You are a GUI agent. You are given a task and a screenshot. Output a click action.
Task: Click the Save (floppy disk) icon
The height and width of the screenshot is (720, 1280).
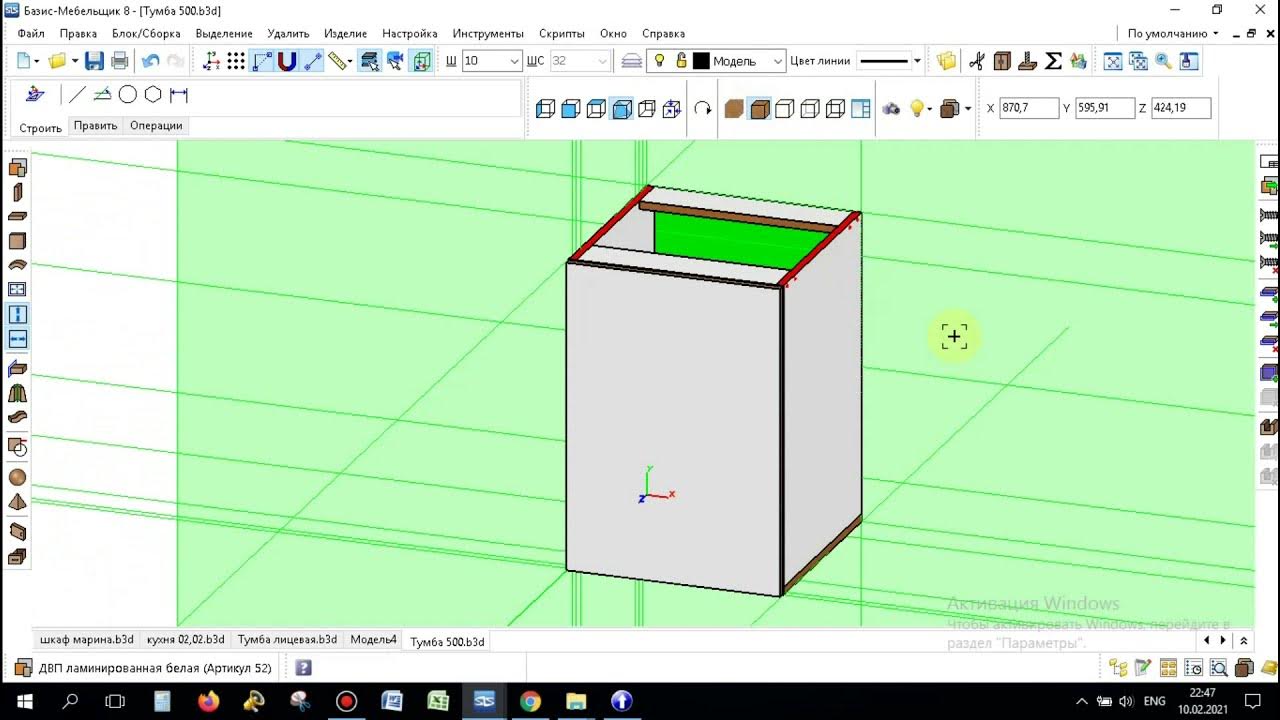pyautogui.click(x=94, y=61)
